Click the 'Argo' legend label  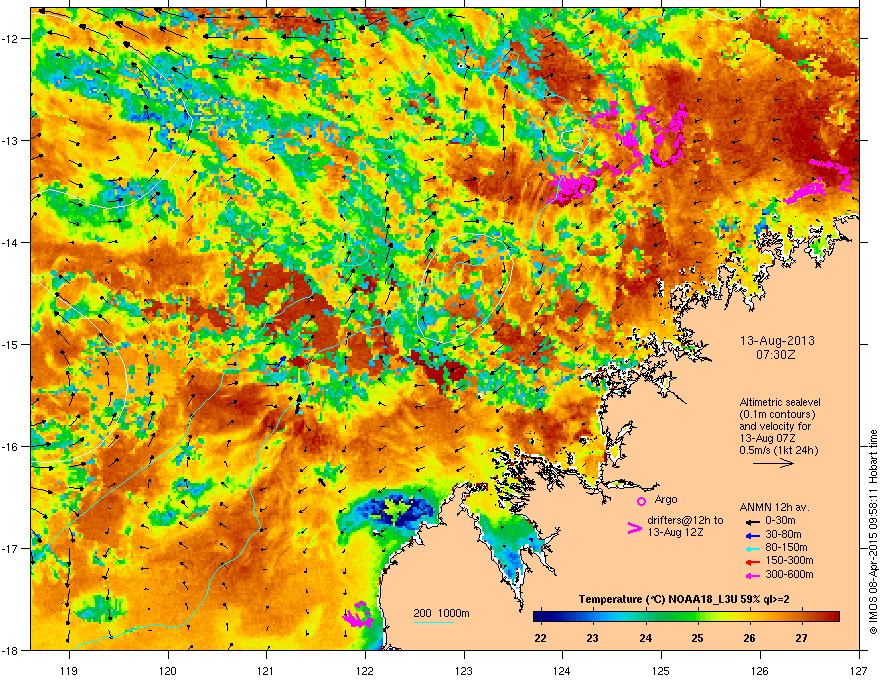click(x=666, y=499)
